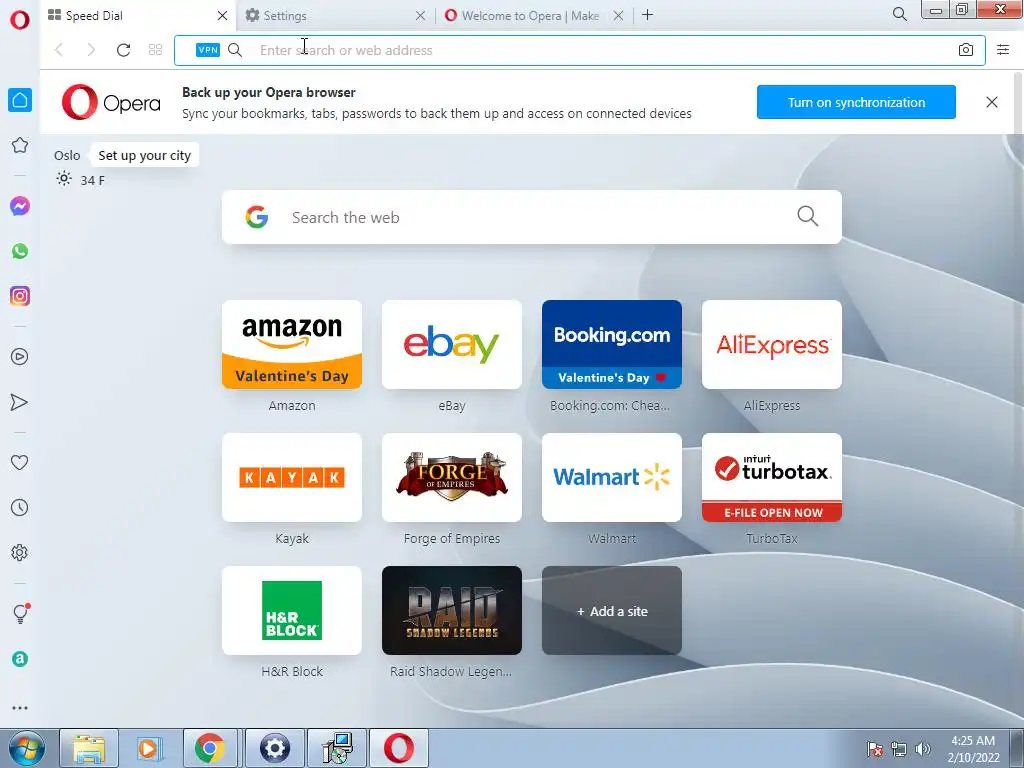Viewport: 1024px width, 768px height.
Task: Go to the Home sidebar icon
Action: (20, 100)
